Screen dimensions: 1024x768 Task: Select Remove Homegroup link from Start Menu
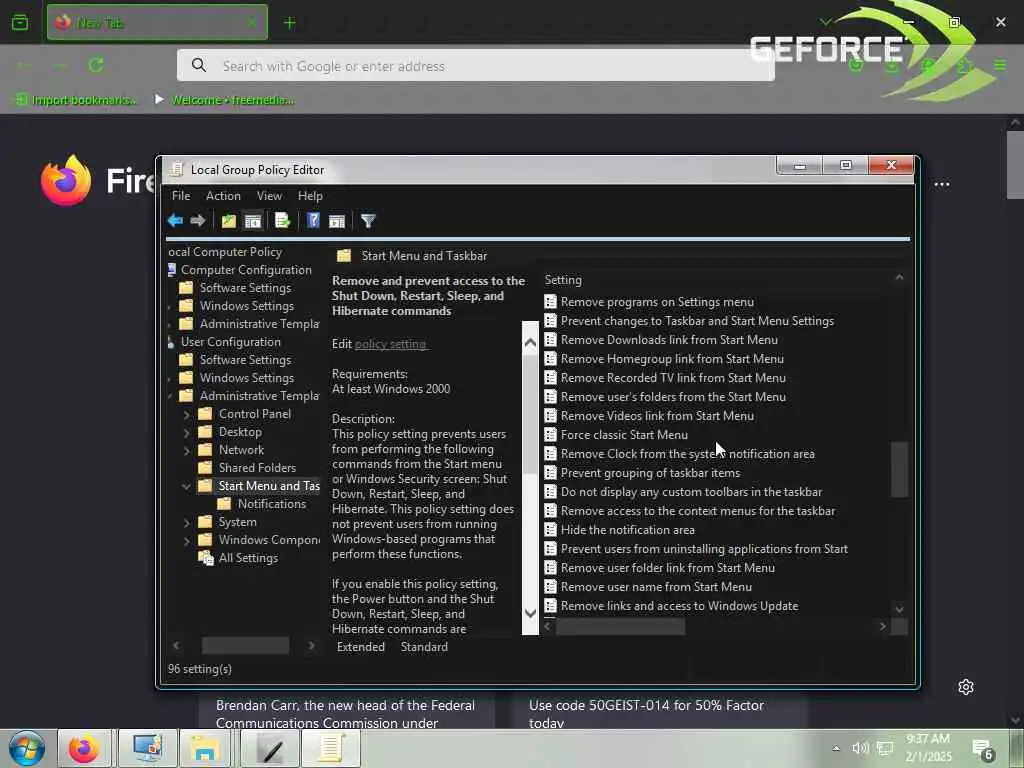(x=672, y=359)
